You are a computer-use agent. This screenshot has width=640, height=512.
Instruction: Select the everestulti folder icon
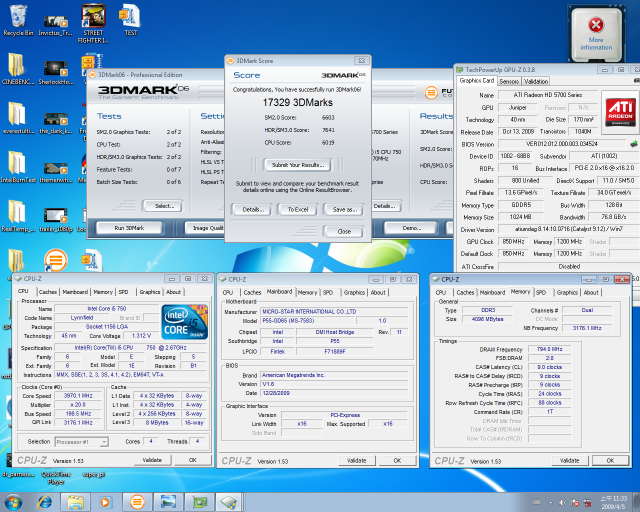[x=18, y=118]
